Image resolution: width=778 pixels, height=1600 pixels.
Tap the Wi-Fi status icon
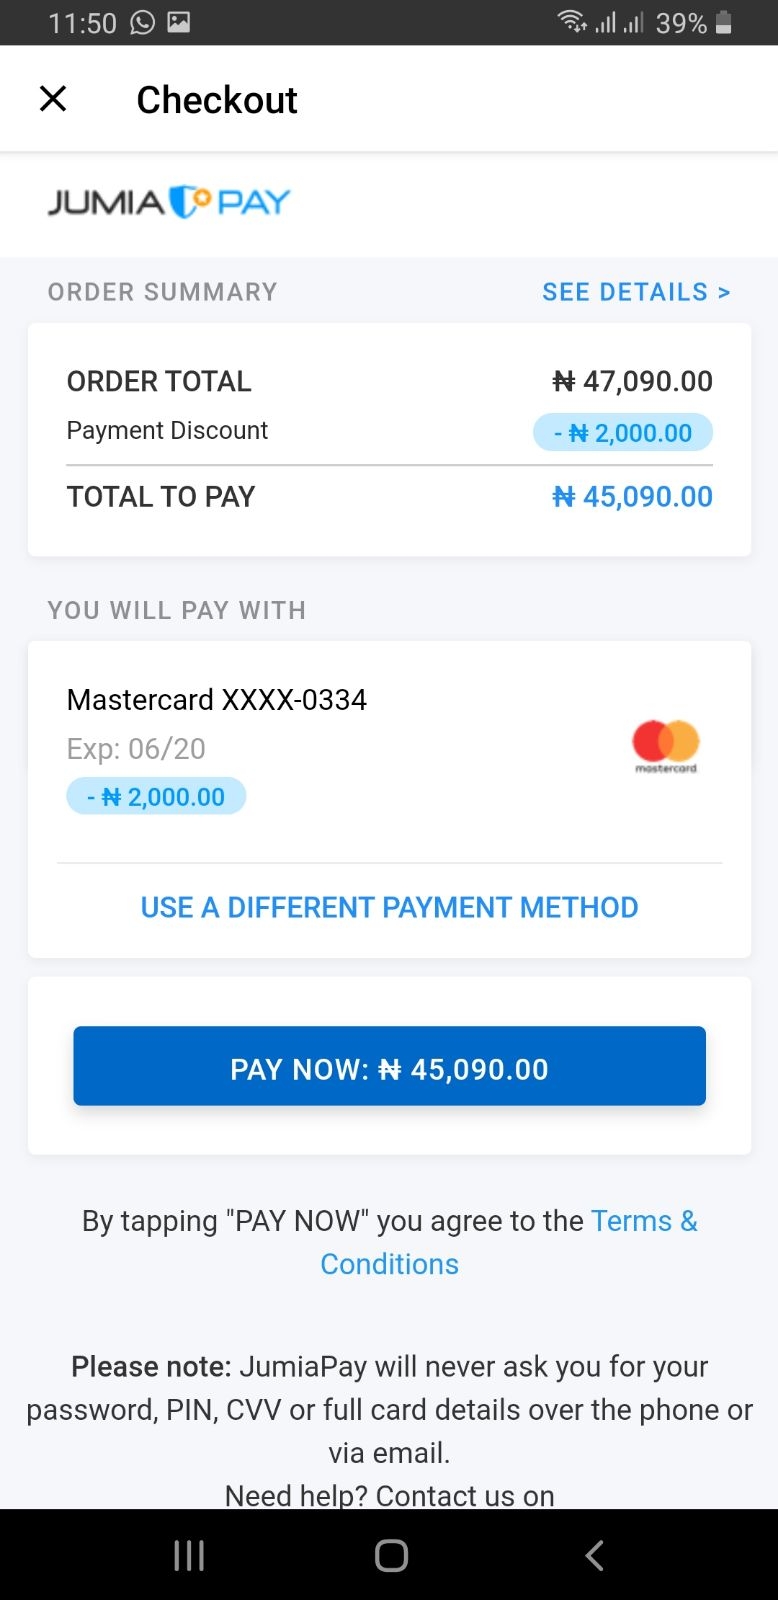pos(572,22)
